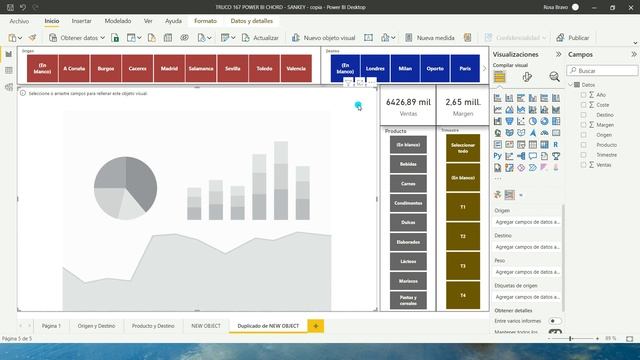Click the Save icon in title bar
The height and width of the screenshot is (360, 640).
10,7
